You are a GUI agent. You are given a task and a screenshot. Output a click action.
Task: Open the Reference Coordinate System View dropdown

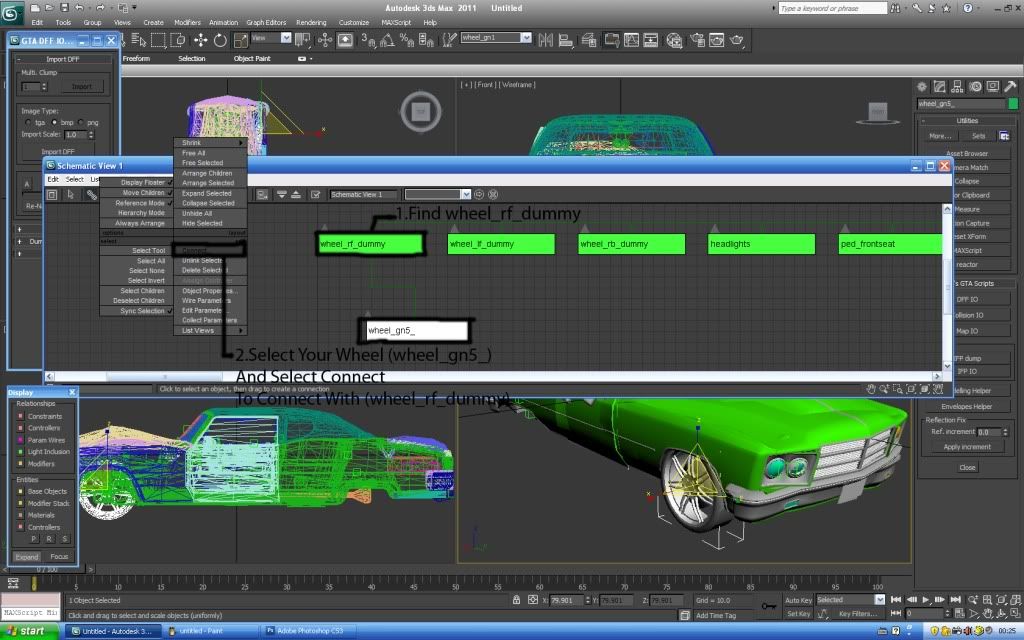pyautogui.click(x=285, y=38)
